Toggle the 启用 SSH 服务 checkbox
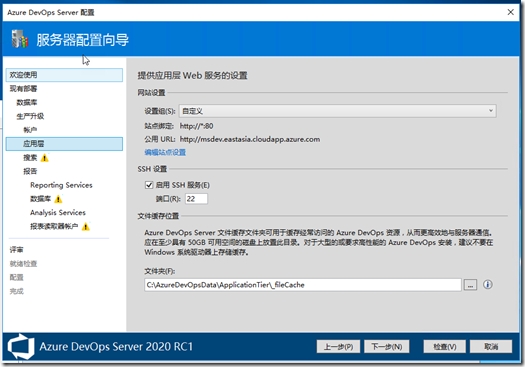Screen dimensions: 525x367 149,185
